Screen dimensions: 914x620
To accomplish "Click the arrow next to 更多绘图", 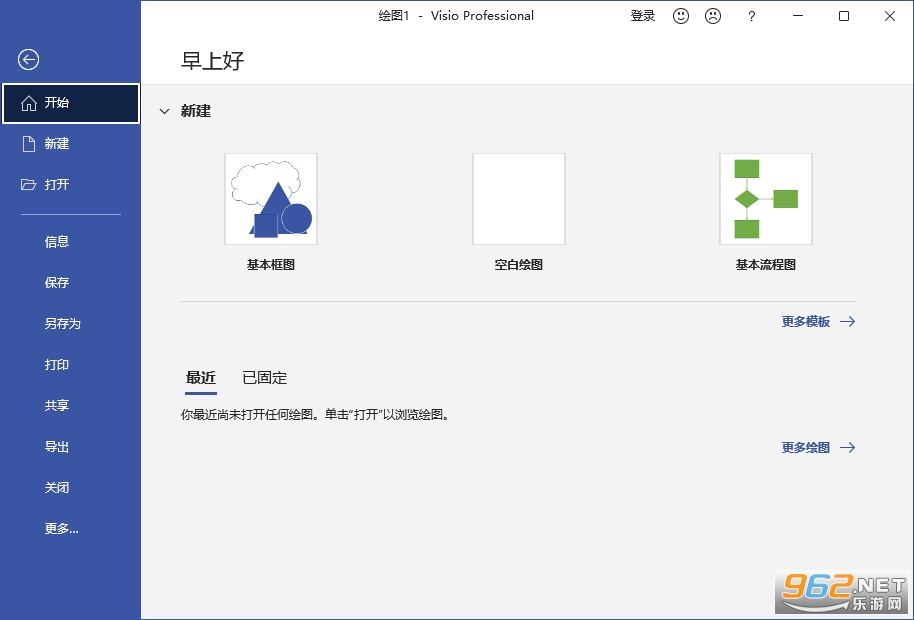I will point(848,448).
